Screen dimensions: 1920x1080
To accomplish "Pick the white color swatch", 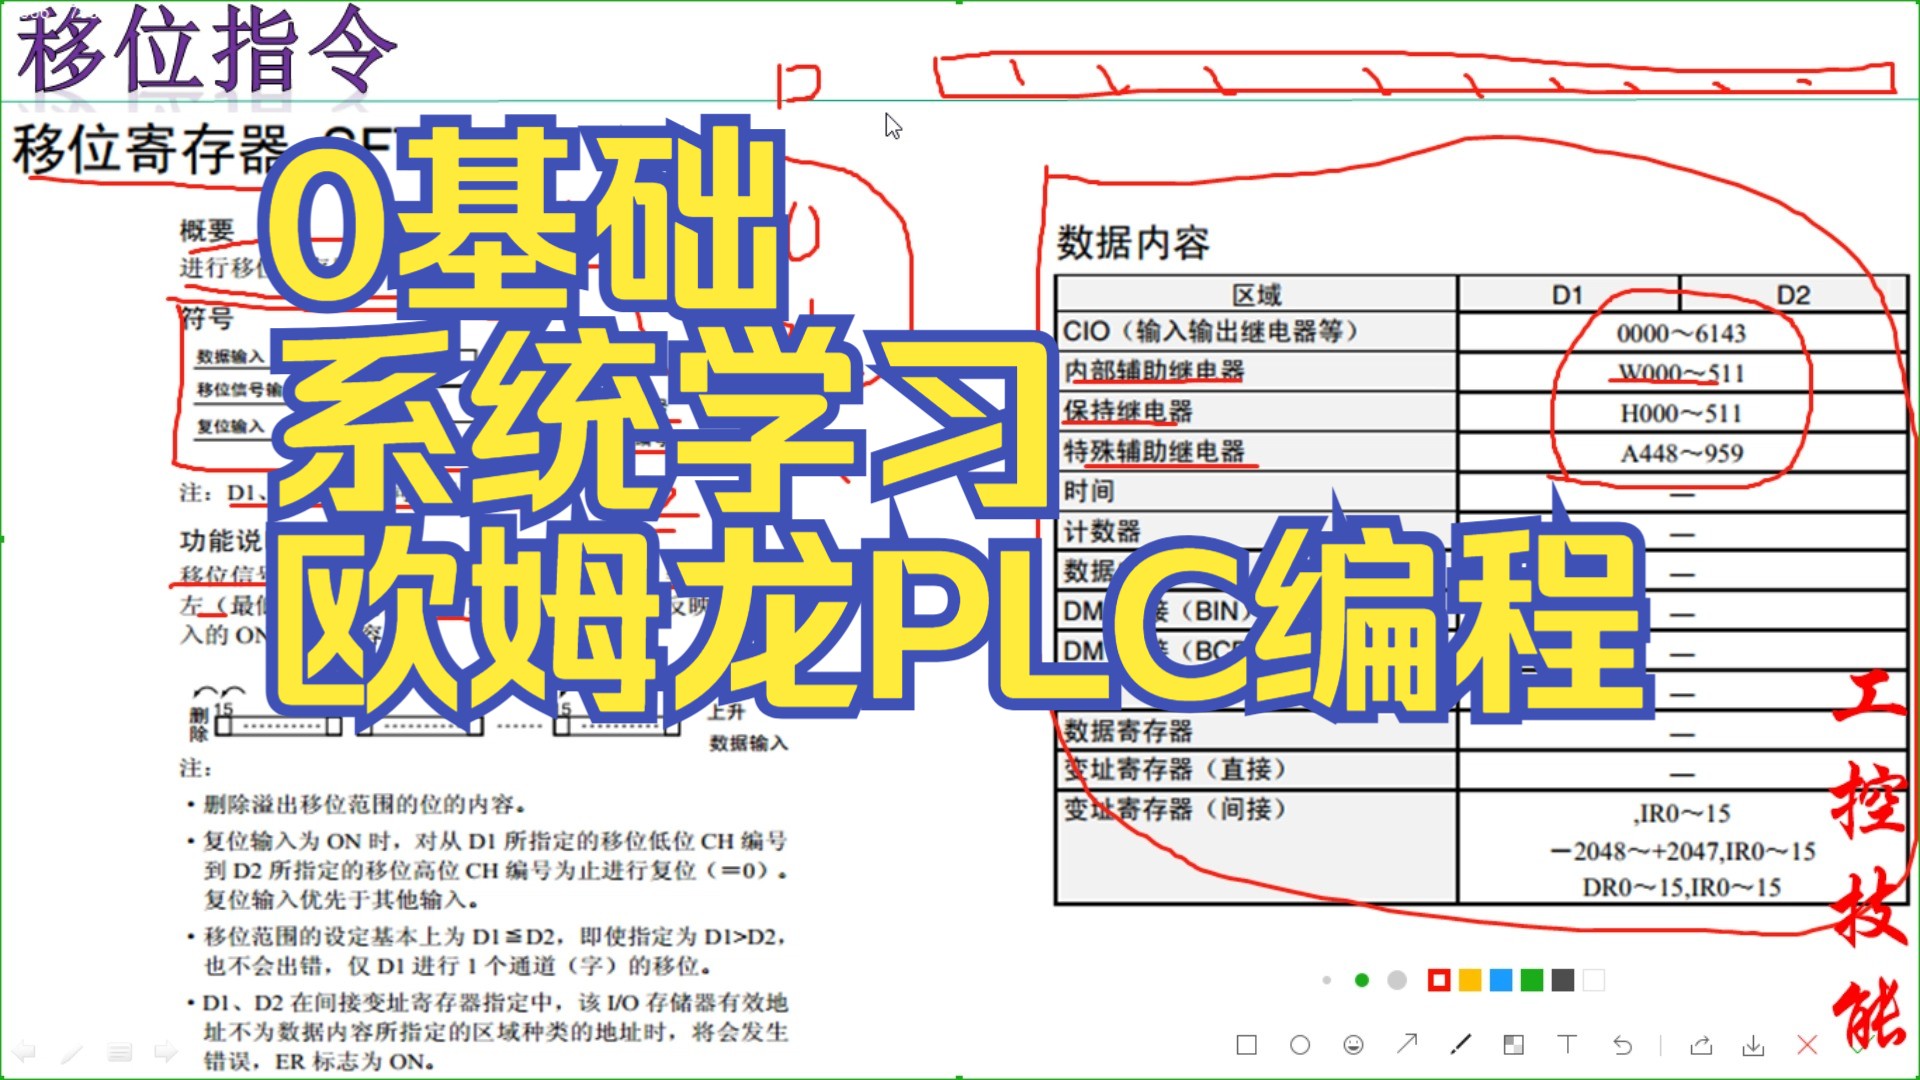I will point(1594,980).
